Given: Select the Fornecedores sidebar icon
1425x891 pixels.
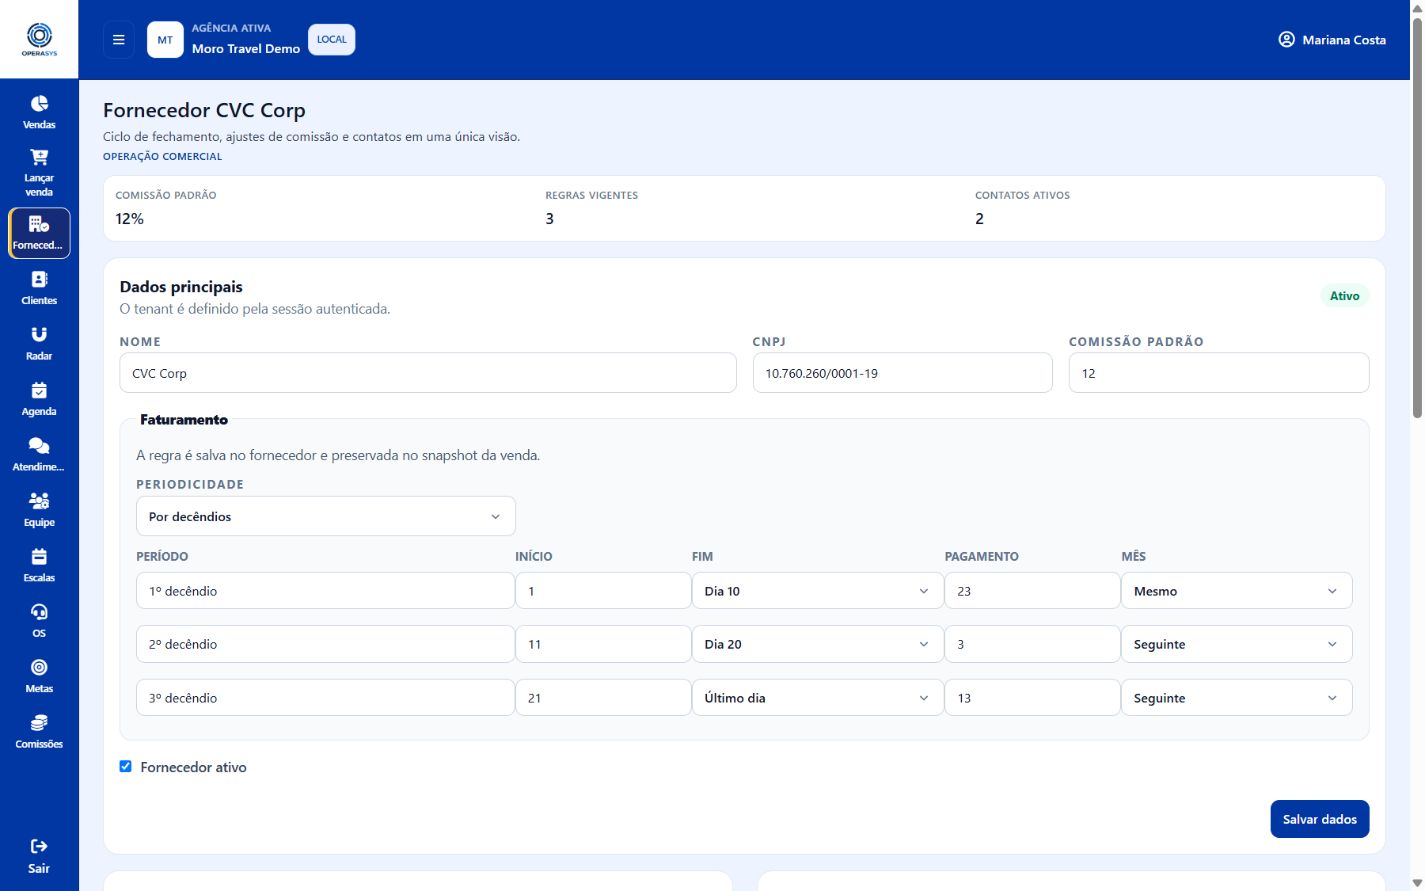Looking at the screenshot, I should point(39,224).
